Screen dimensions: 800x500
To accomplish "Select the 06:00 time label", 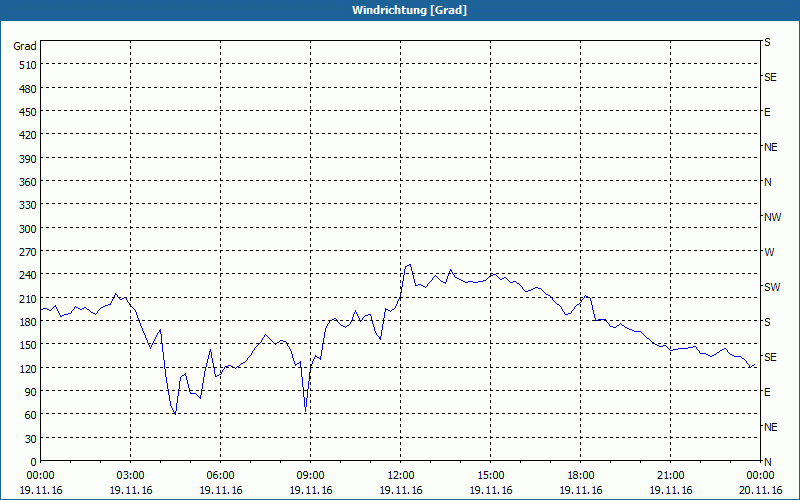I will click(220, 476).
